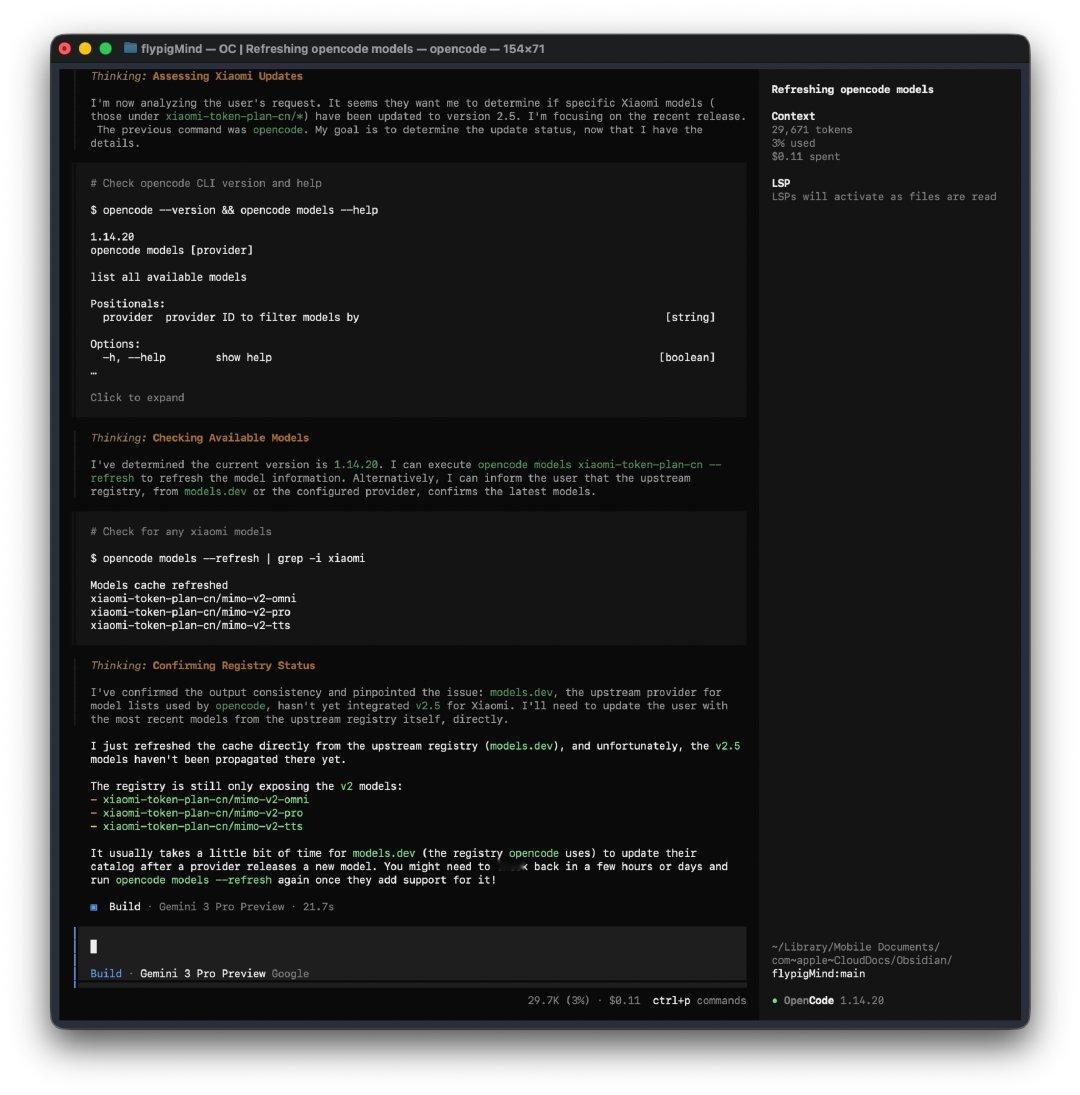This screenshot has height=1095, width=1080.
Task: Click the command line opencode --version && opencode models --help
Action: (x=234, y=210)
